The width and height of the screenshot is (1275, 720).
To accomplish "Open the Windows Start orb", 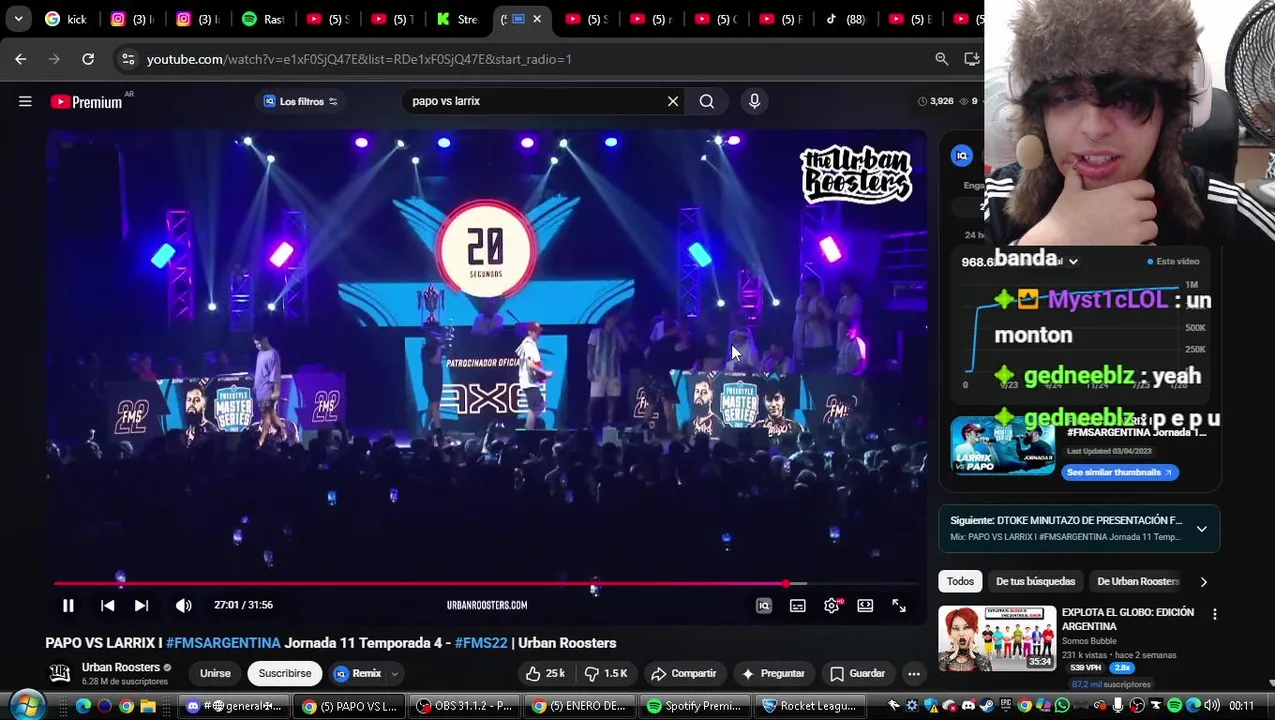I will pos(27,705).
